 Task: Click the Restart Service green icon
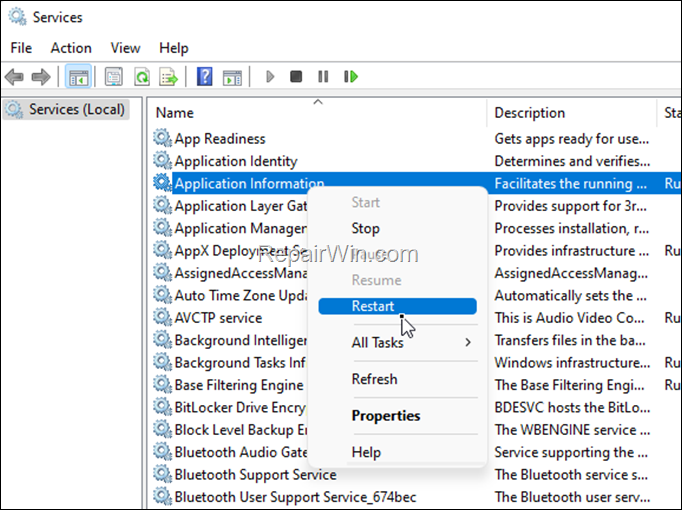click(x=351, y=77)
